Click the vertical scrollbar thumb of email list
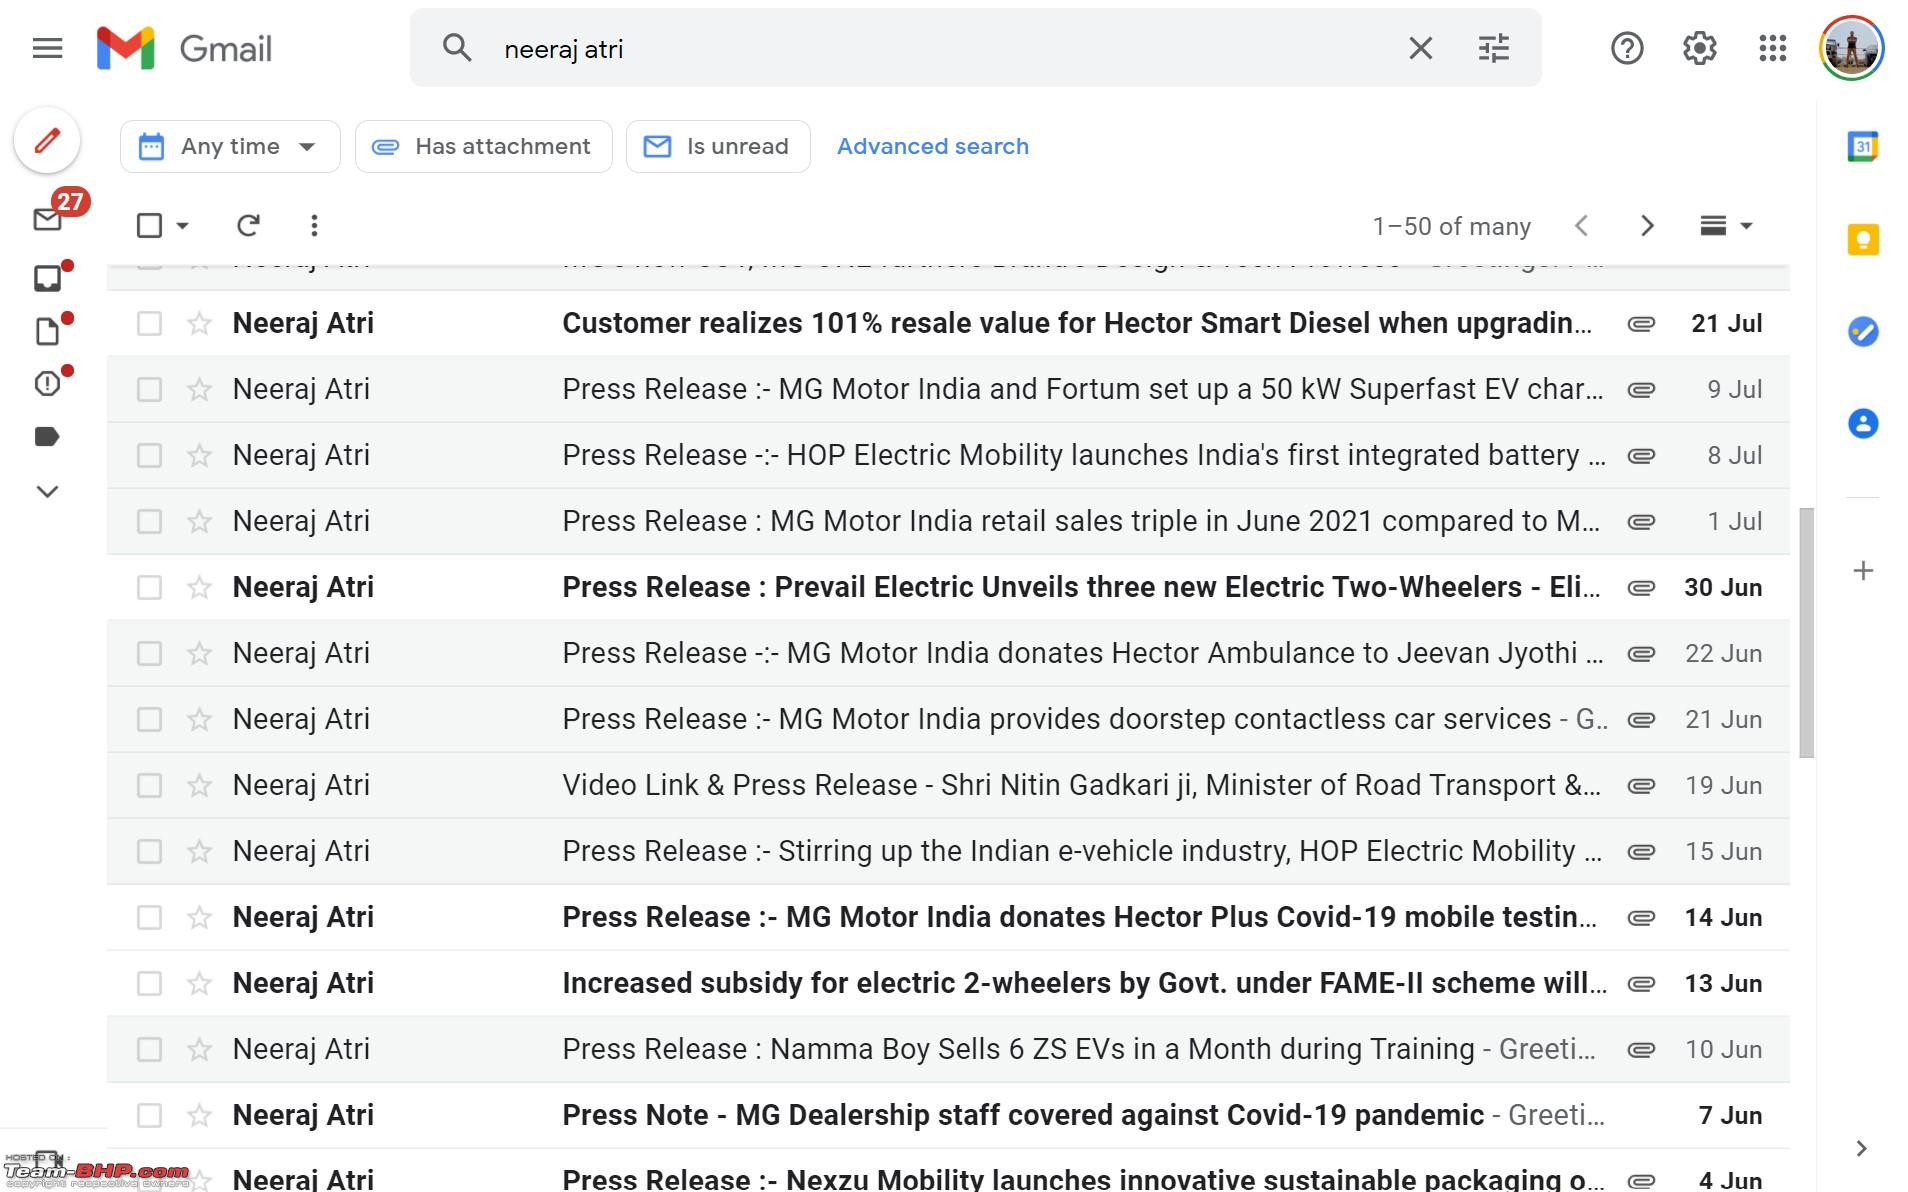1908x1192 pixels. point(1806,632)
